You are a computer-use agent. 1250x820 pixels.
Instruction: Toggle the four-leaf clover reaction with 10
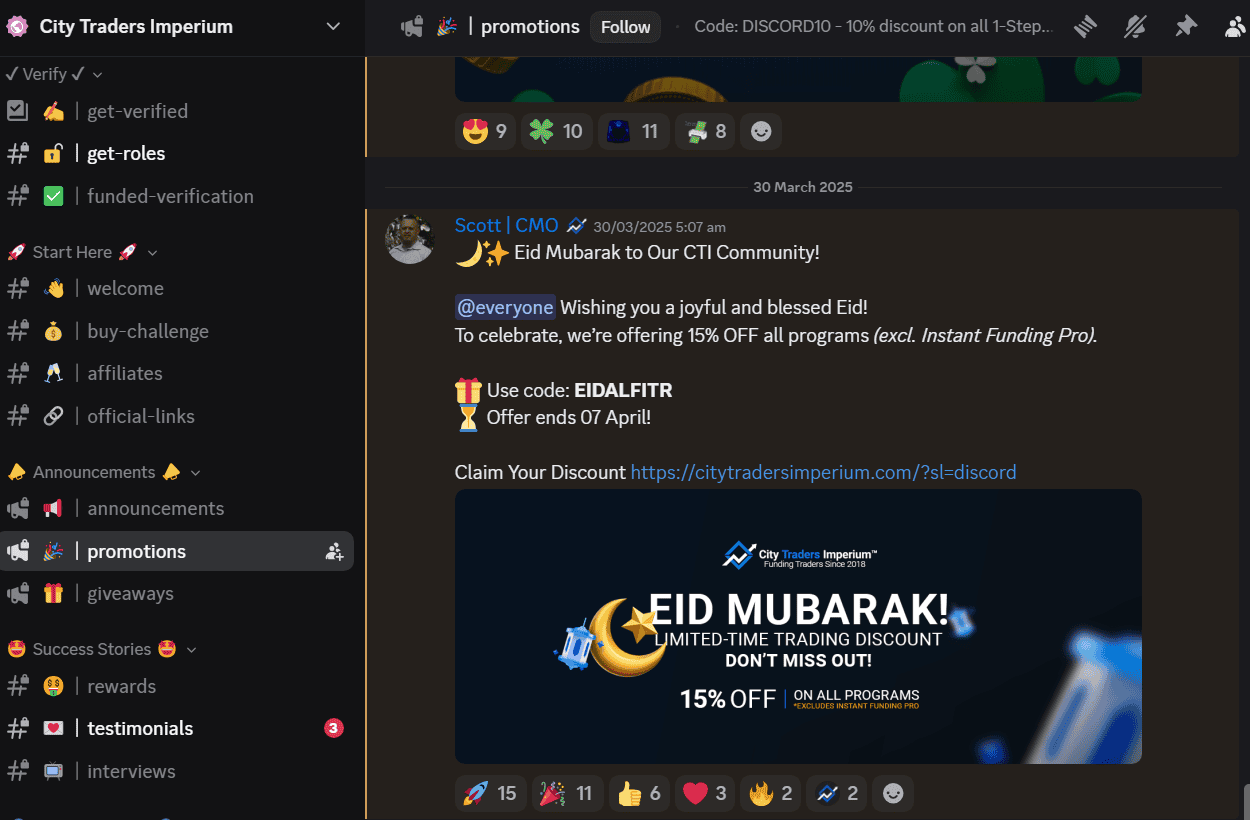[556, 131]
